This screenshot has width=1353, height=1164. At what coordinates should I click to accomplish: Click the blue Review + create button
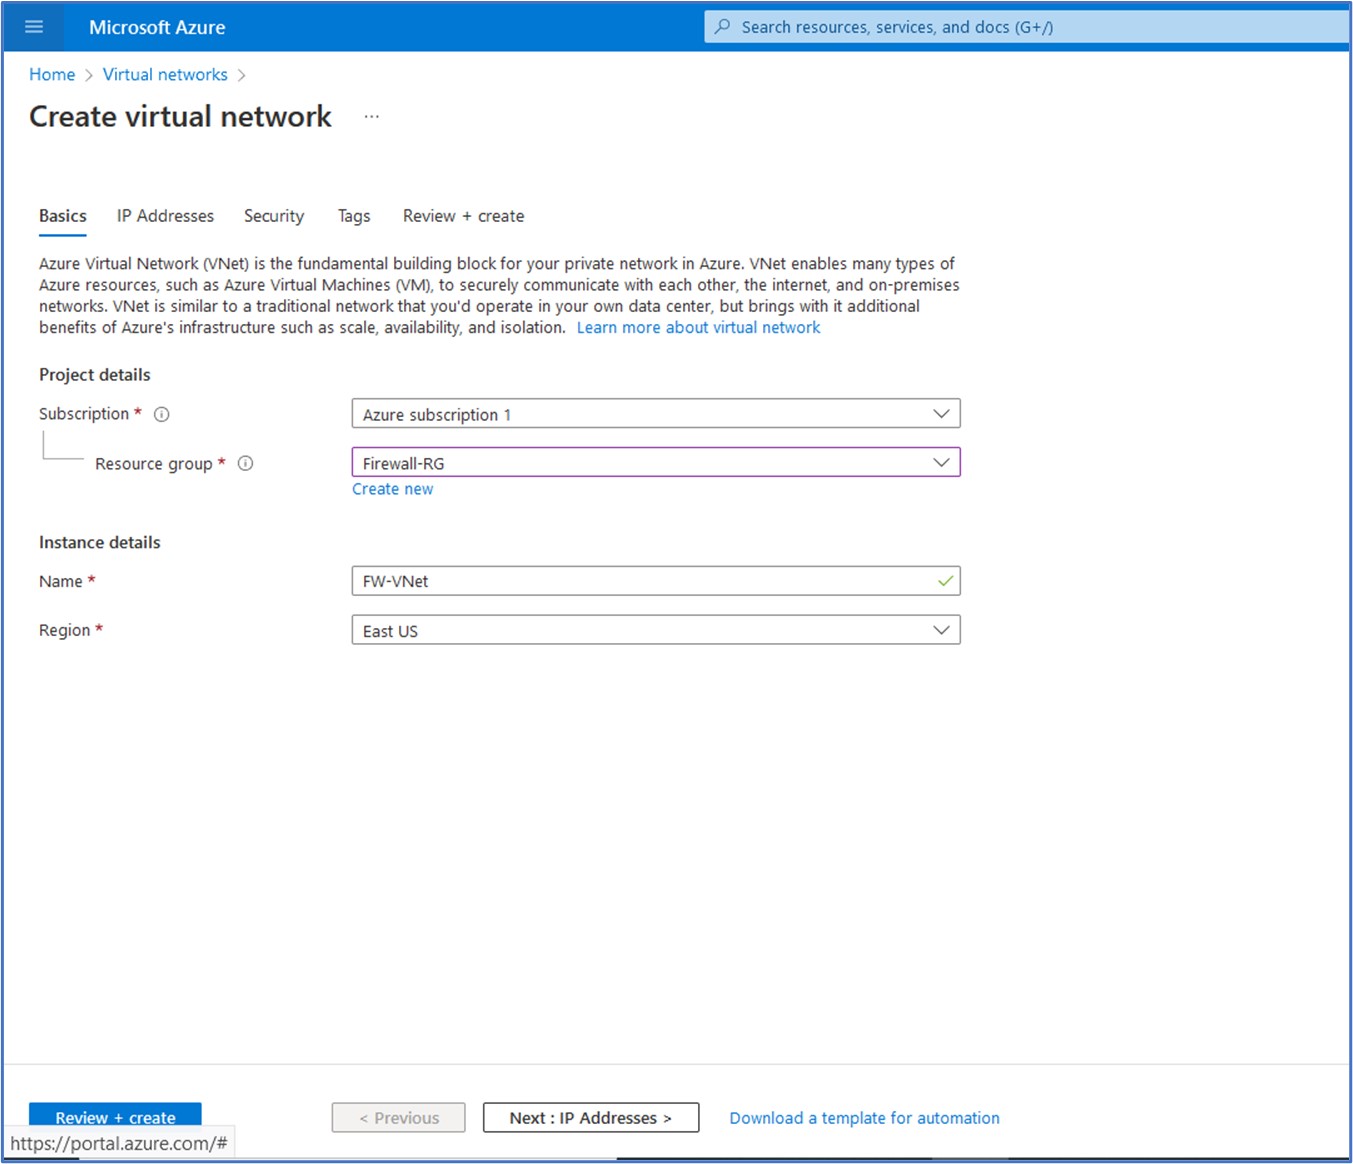point(115,1115)
